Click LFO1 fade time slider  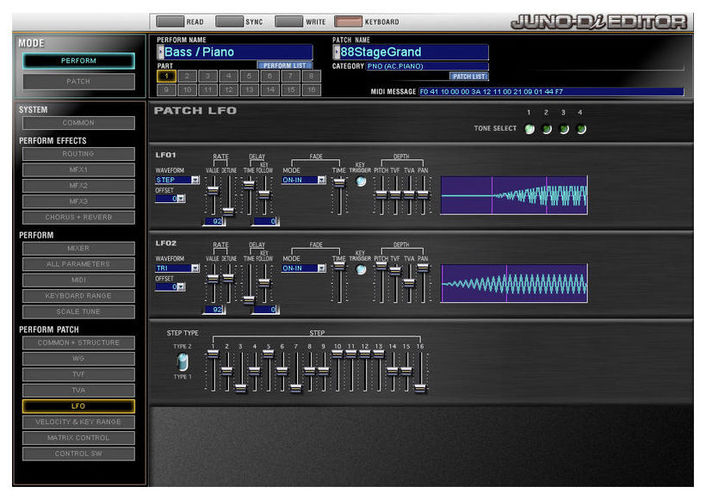click(x=339, y=182)
